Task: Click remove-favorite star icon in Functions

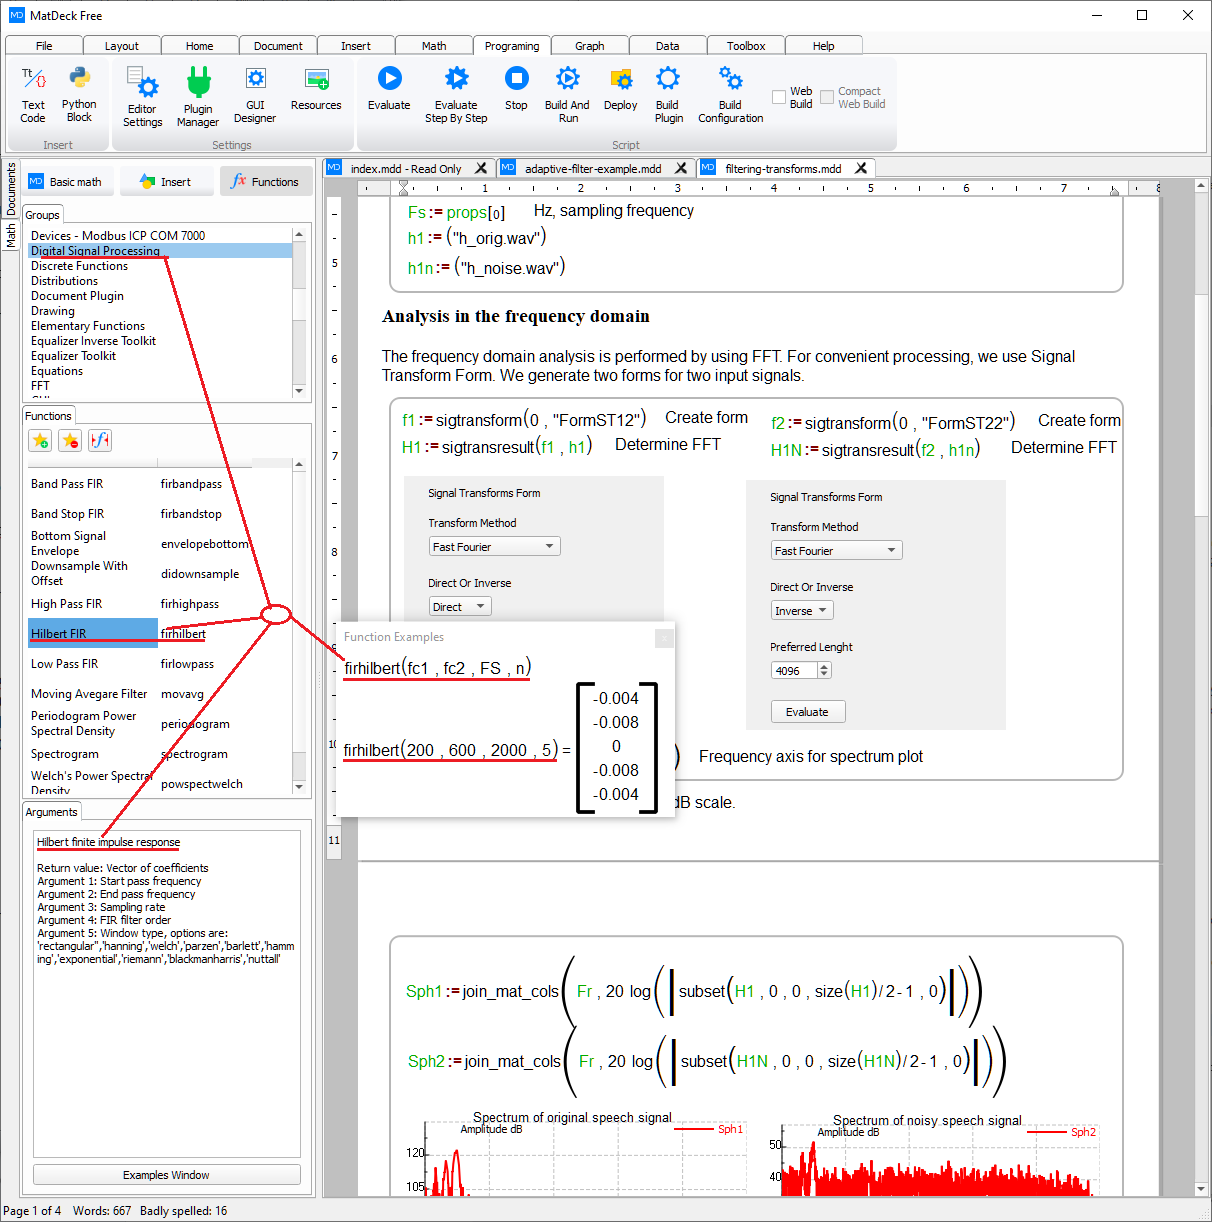Action: pyautogui.click(x=70, y=440)
